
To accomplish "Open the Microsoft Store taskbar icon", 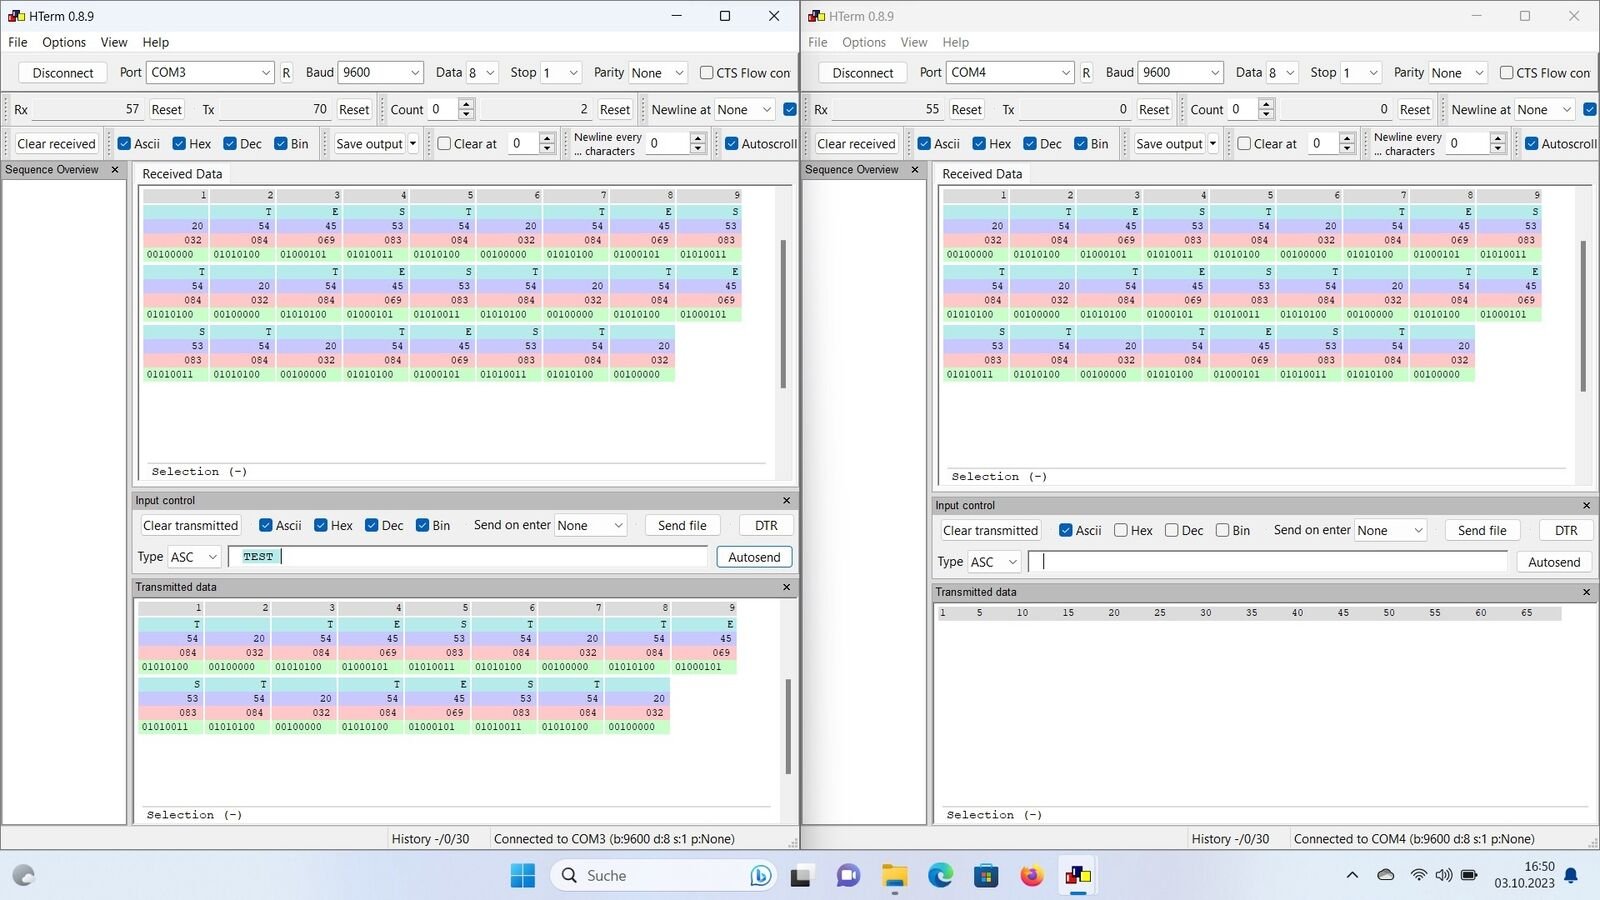I will point(986,876).
